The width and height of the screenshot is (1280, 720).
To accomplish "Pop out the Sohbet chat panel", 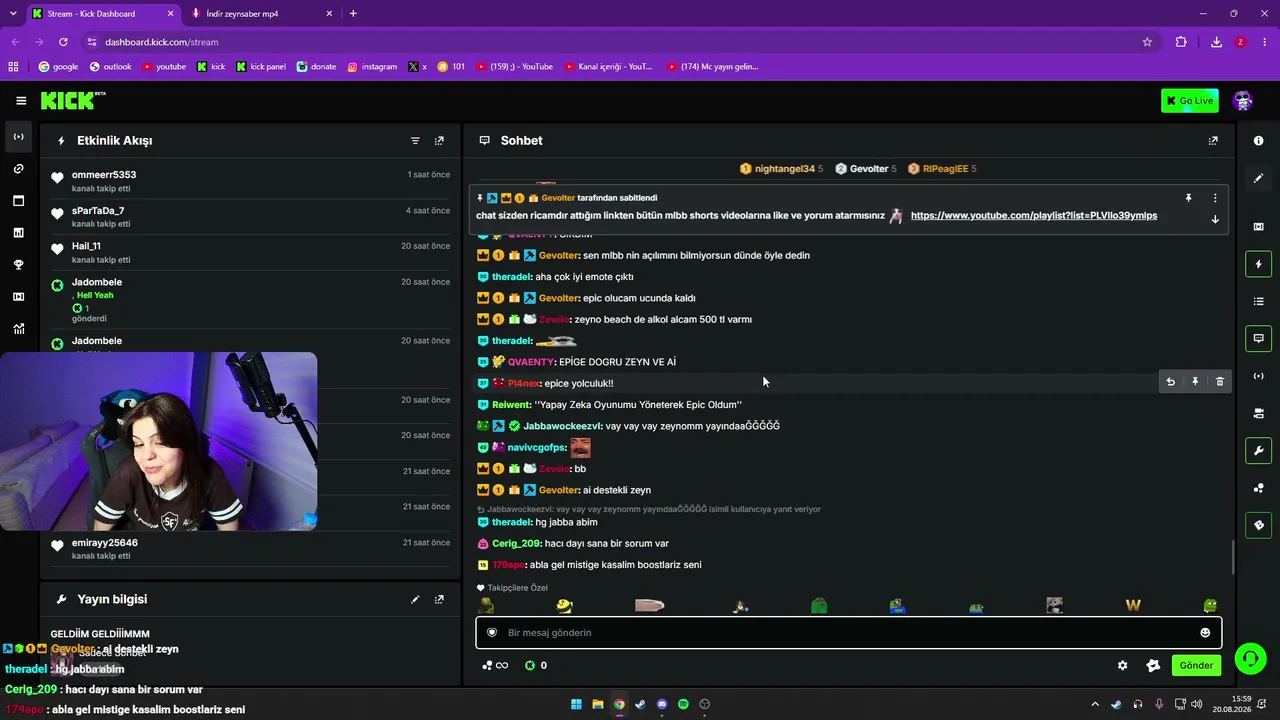I will 1213,141.
